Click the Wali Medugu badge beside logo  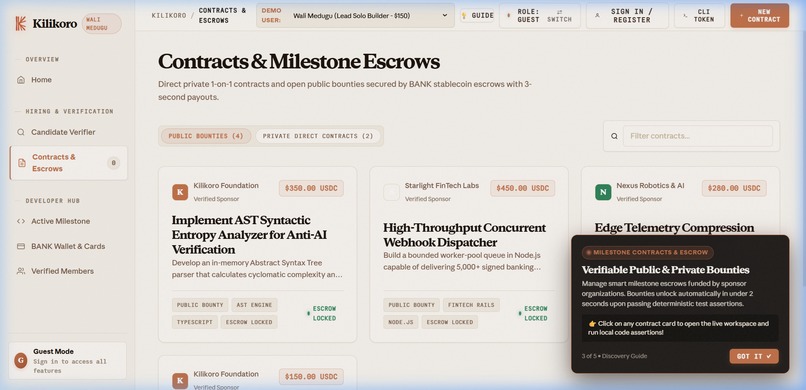(102, 24)
